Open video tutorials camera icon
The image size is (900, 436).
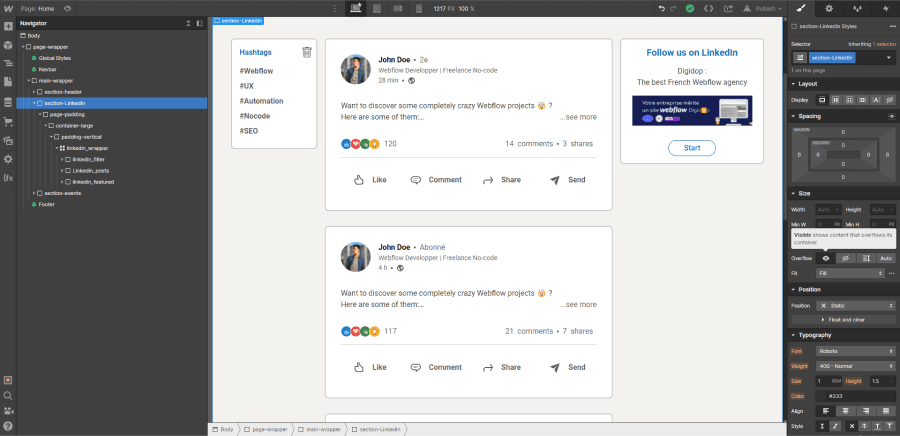[x=8, y=411]
